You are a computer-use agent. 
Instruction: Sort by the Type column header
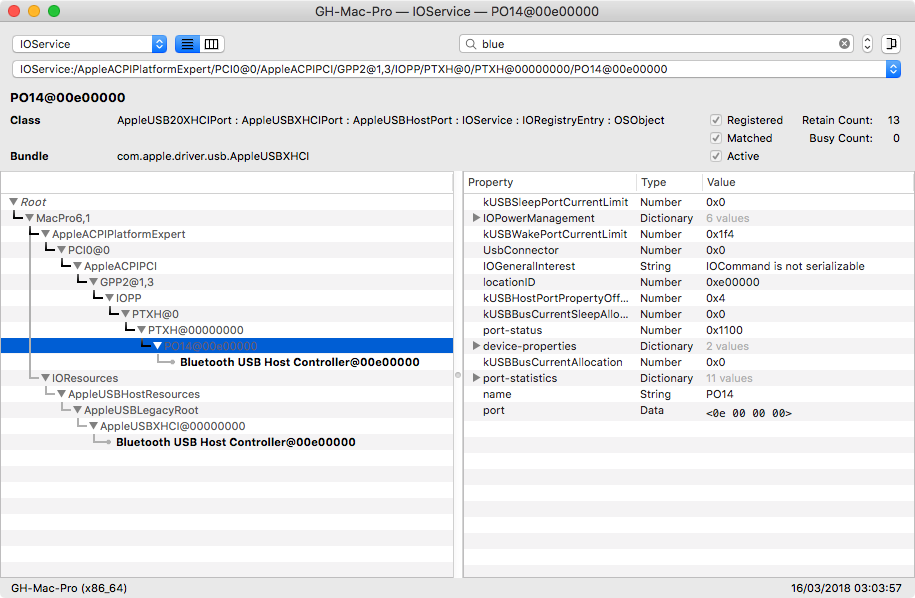669,182
